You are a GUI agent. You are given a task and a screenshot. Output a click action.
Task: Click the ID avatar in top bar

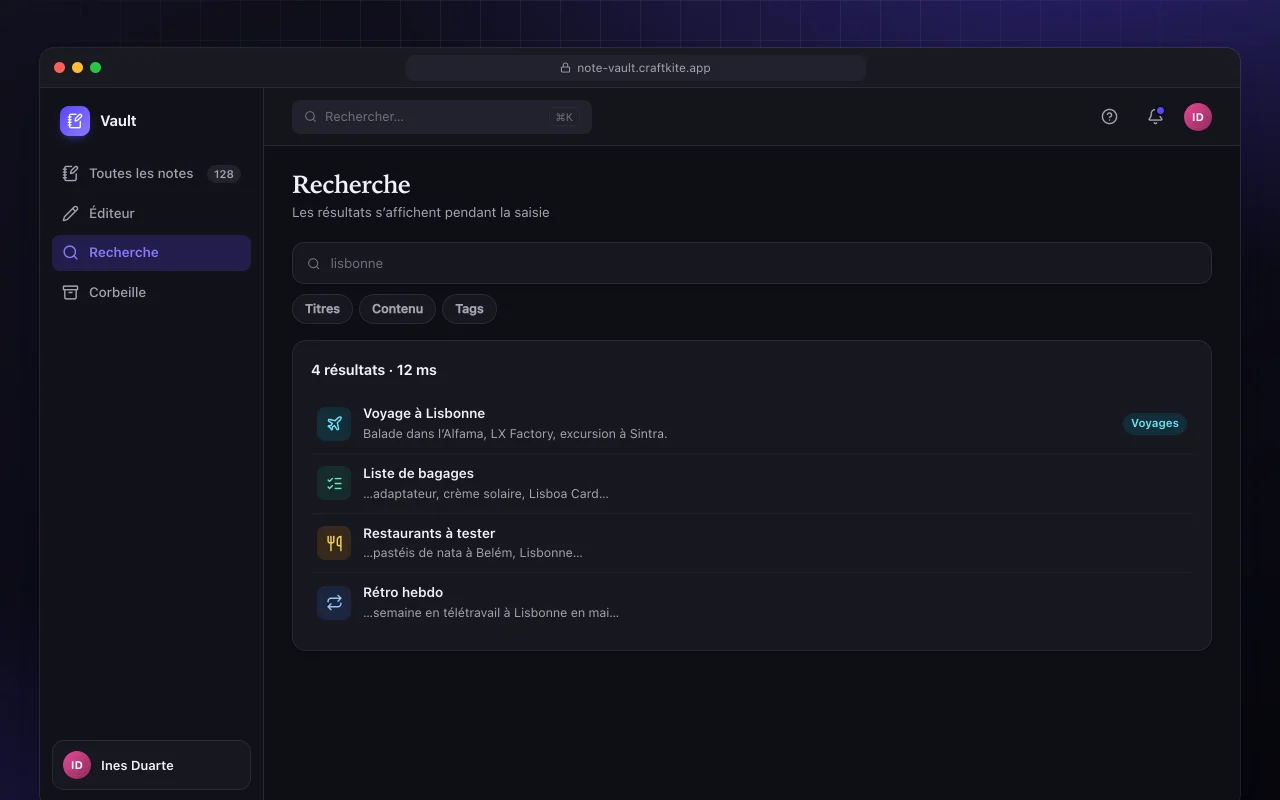(x=1198, y=117)
